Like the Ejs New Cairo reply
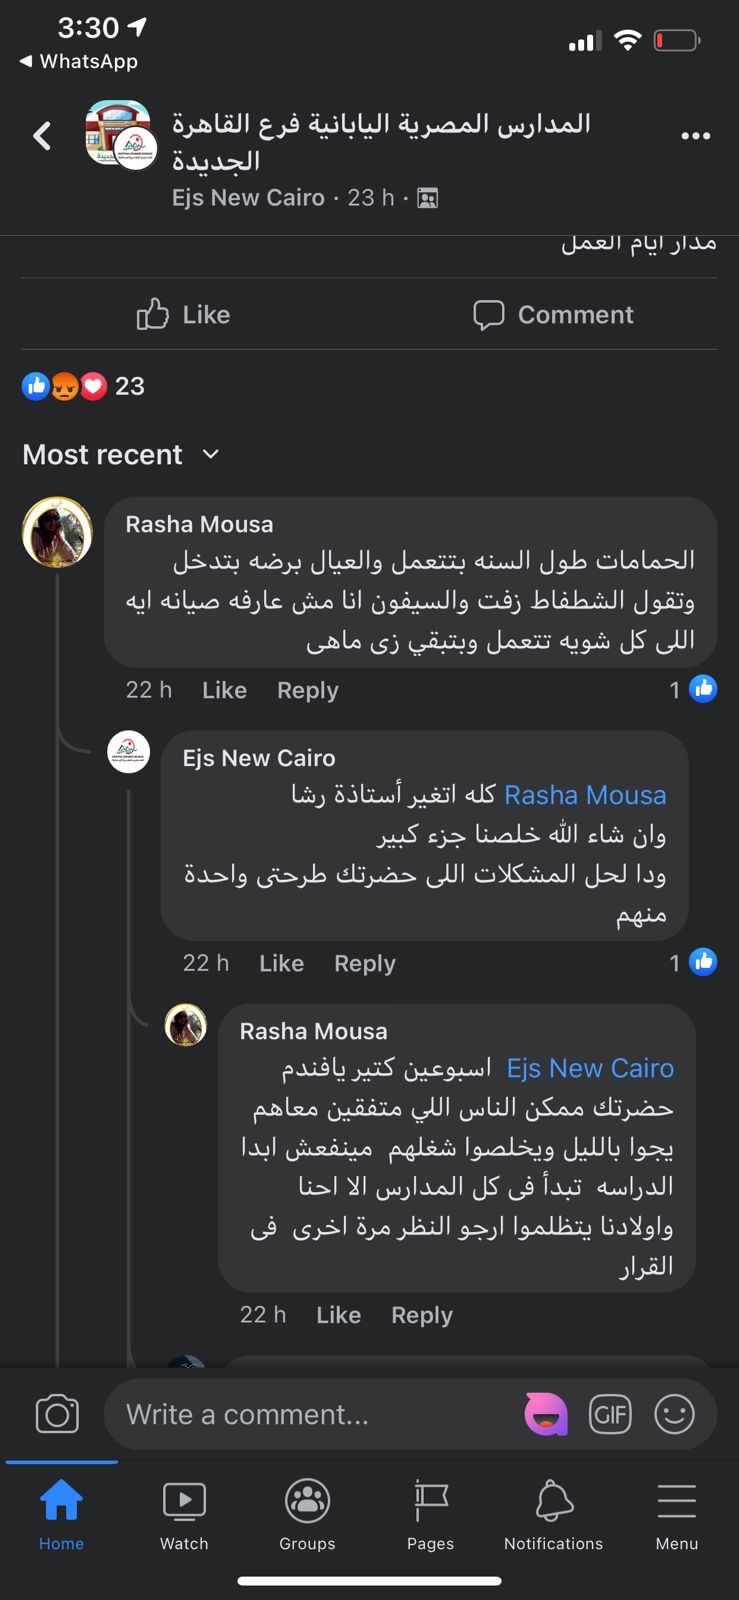 pyautogui.click(x=281, y=963)
